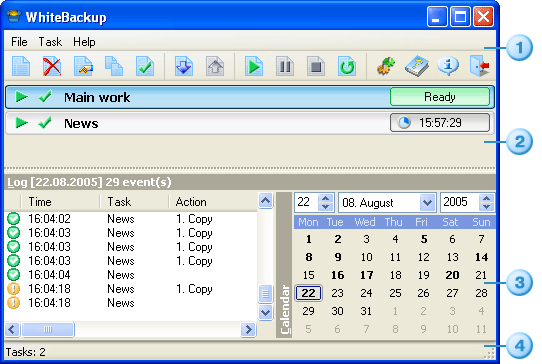Expand the 08. August month dropdown
Viewport: 542px width, 364px height.
point(427,202)
